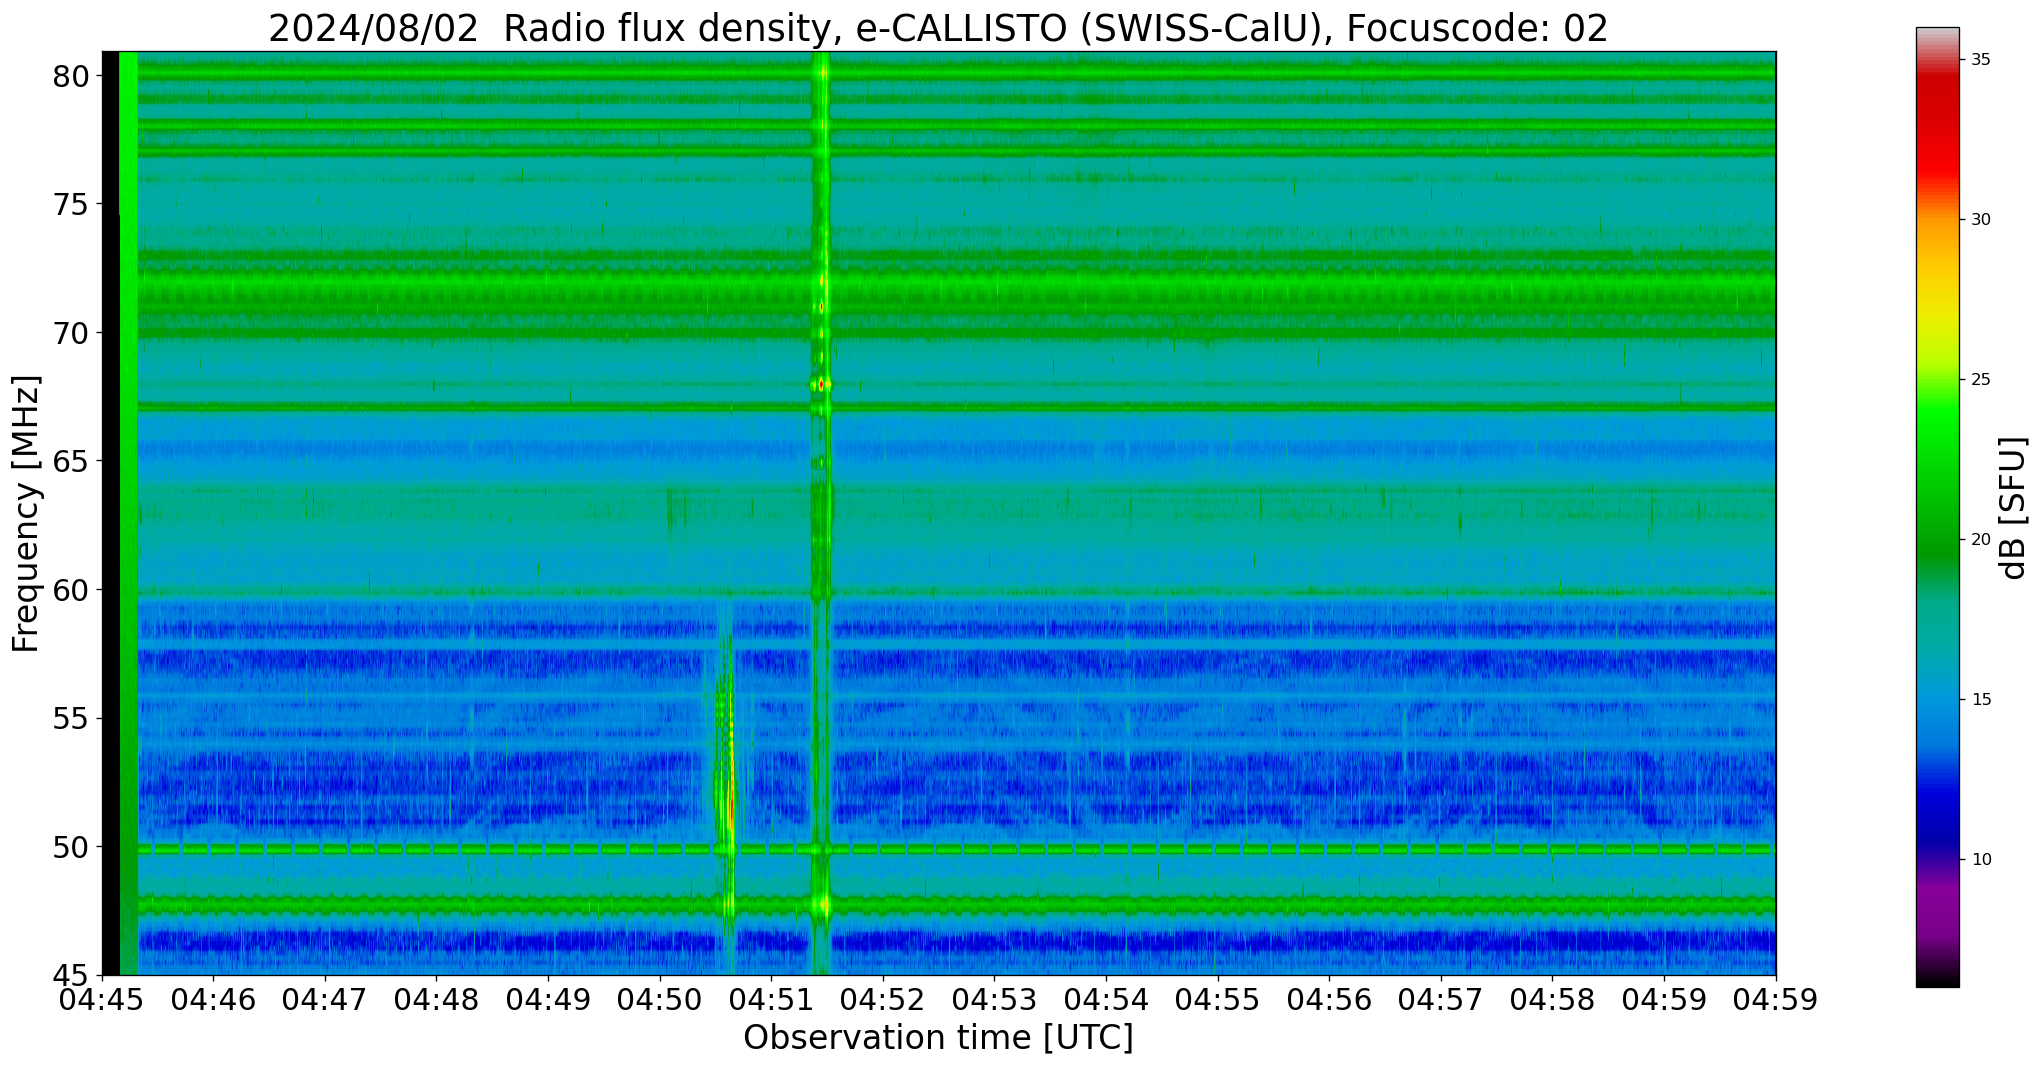Image resolution: width=2043 pixels, height=1067 pixels.
Task: Click the 04:47 time tick label
Action: [x=325, y=1000]
